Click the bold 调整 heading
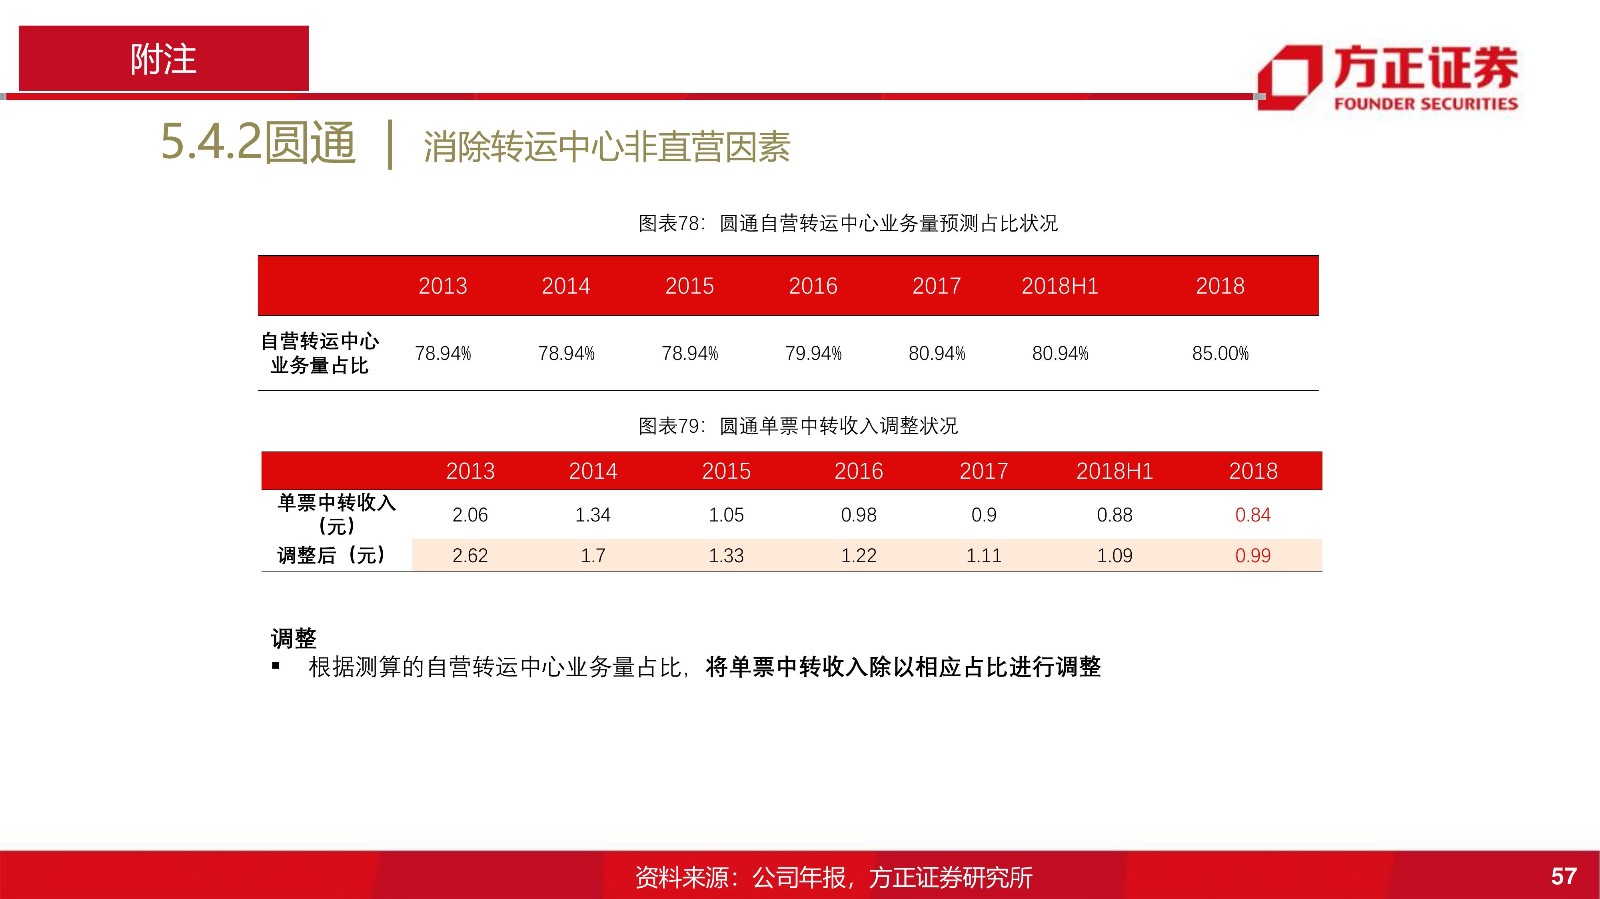Viewport: 1600px width, 899px height. (293, 638)
